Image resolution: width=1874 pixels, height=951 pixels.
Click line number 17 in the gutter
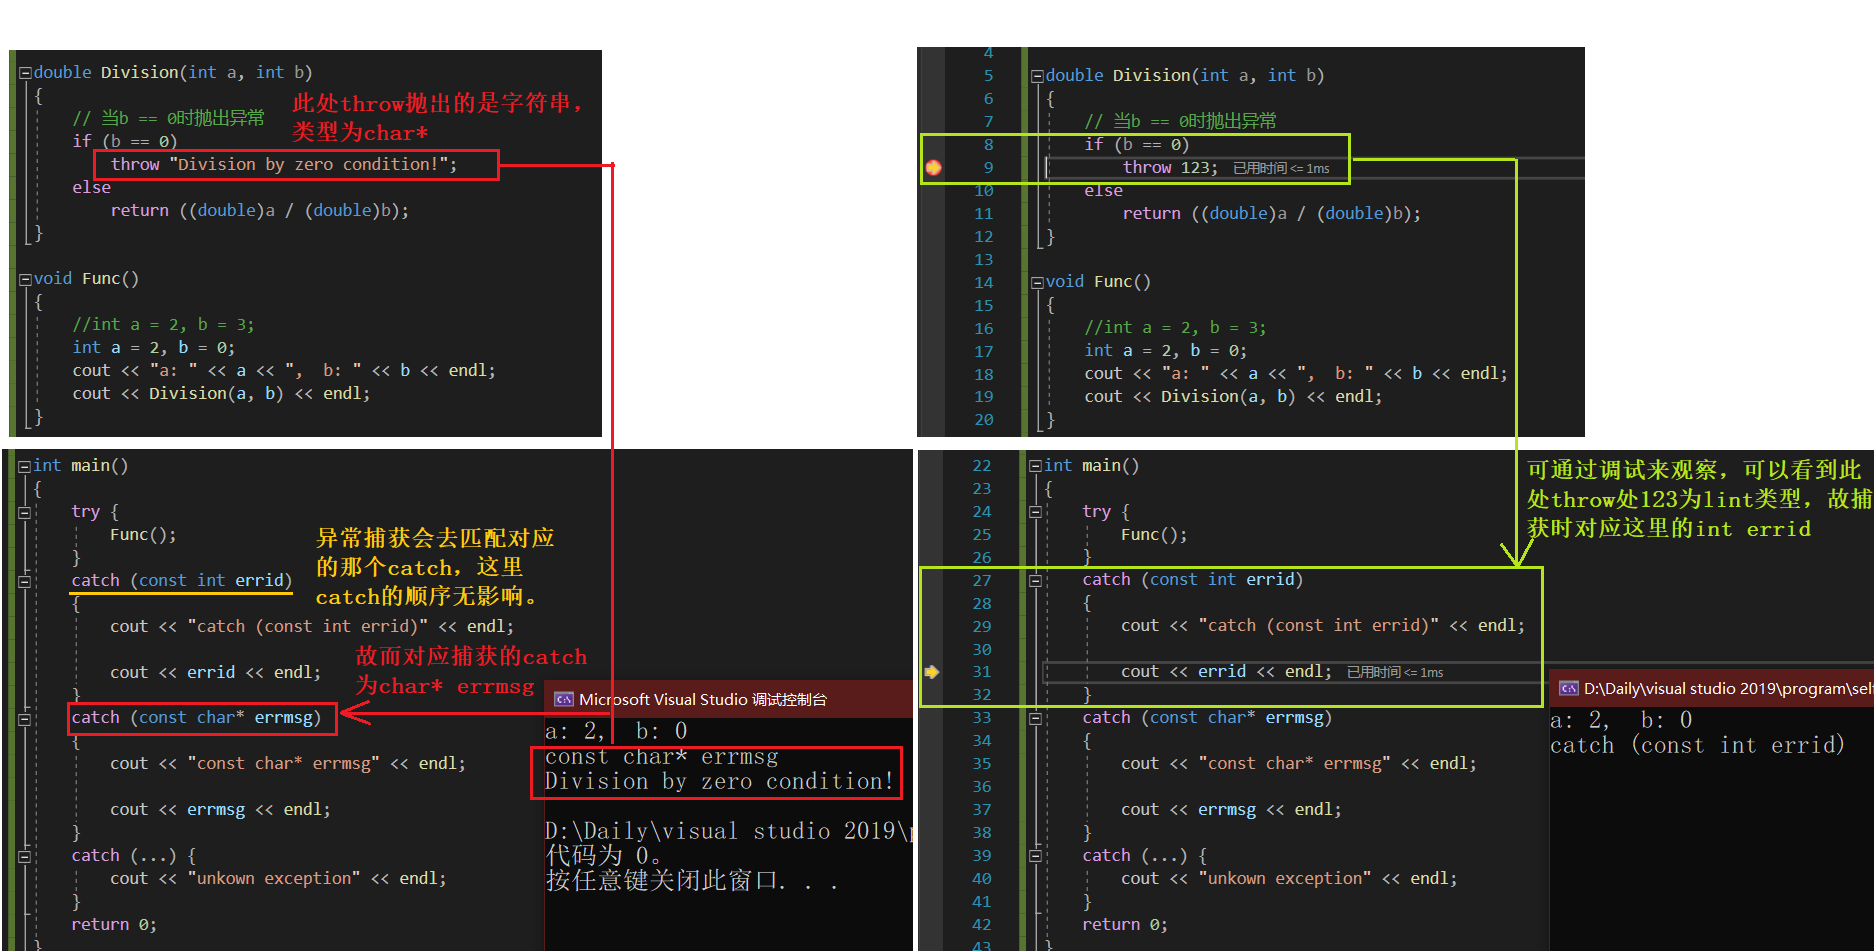coord(984,351)
